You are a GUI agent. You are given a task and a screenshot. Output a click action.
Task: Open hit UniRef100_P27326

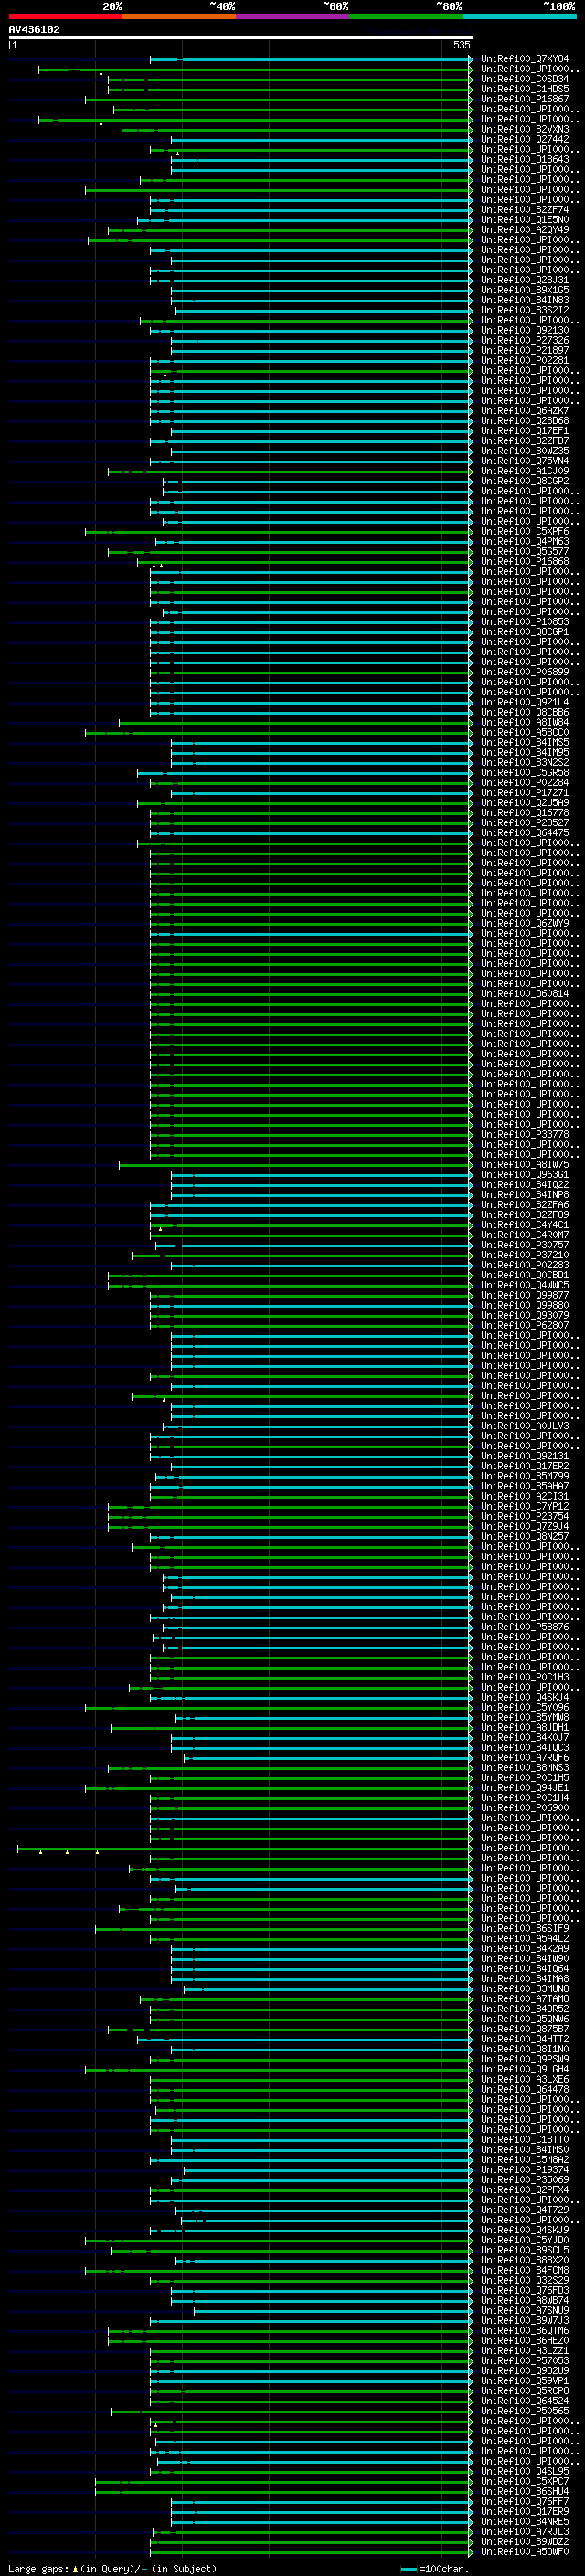pos(525,340)
